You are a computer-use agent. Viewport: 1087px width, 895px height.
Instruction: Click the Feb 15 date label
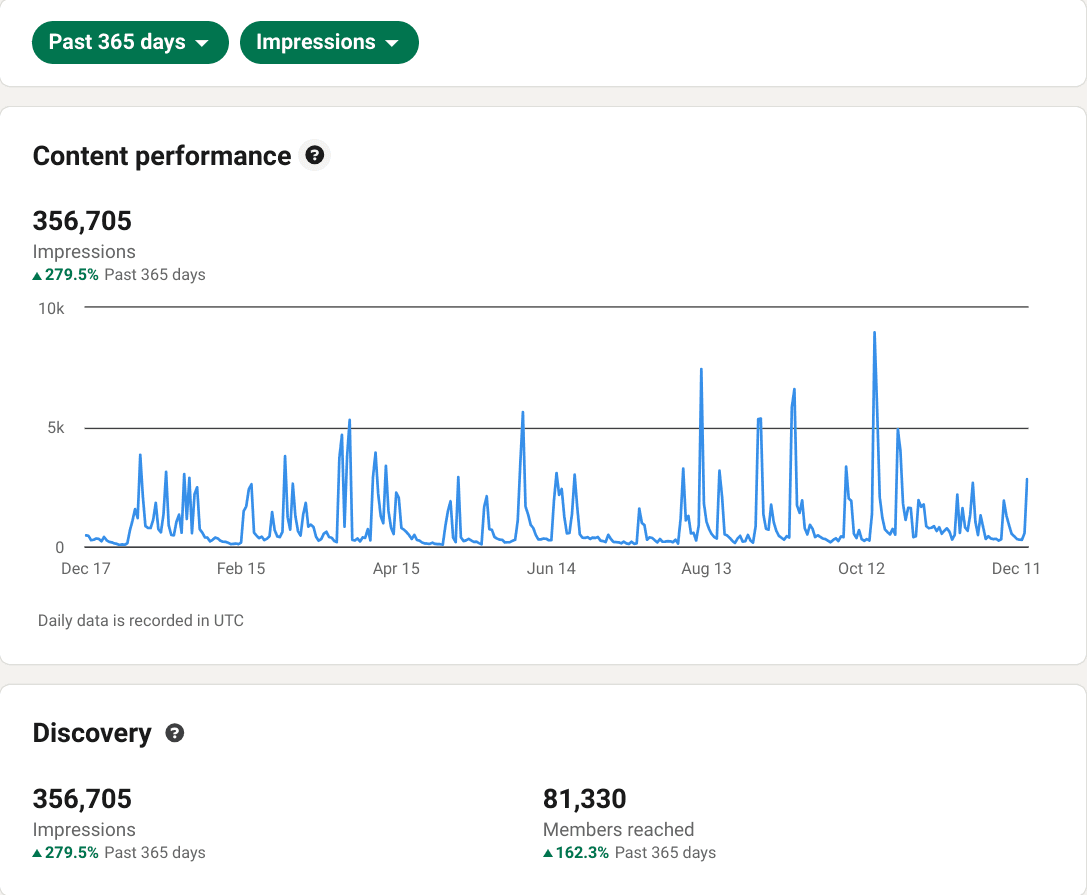coord(241,568)
